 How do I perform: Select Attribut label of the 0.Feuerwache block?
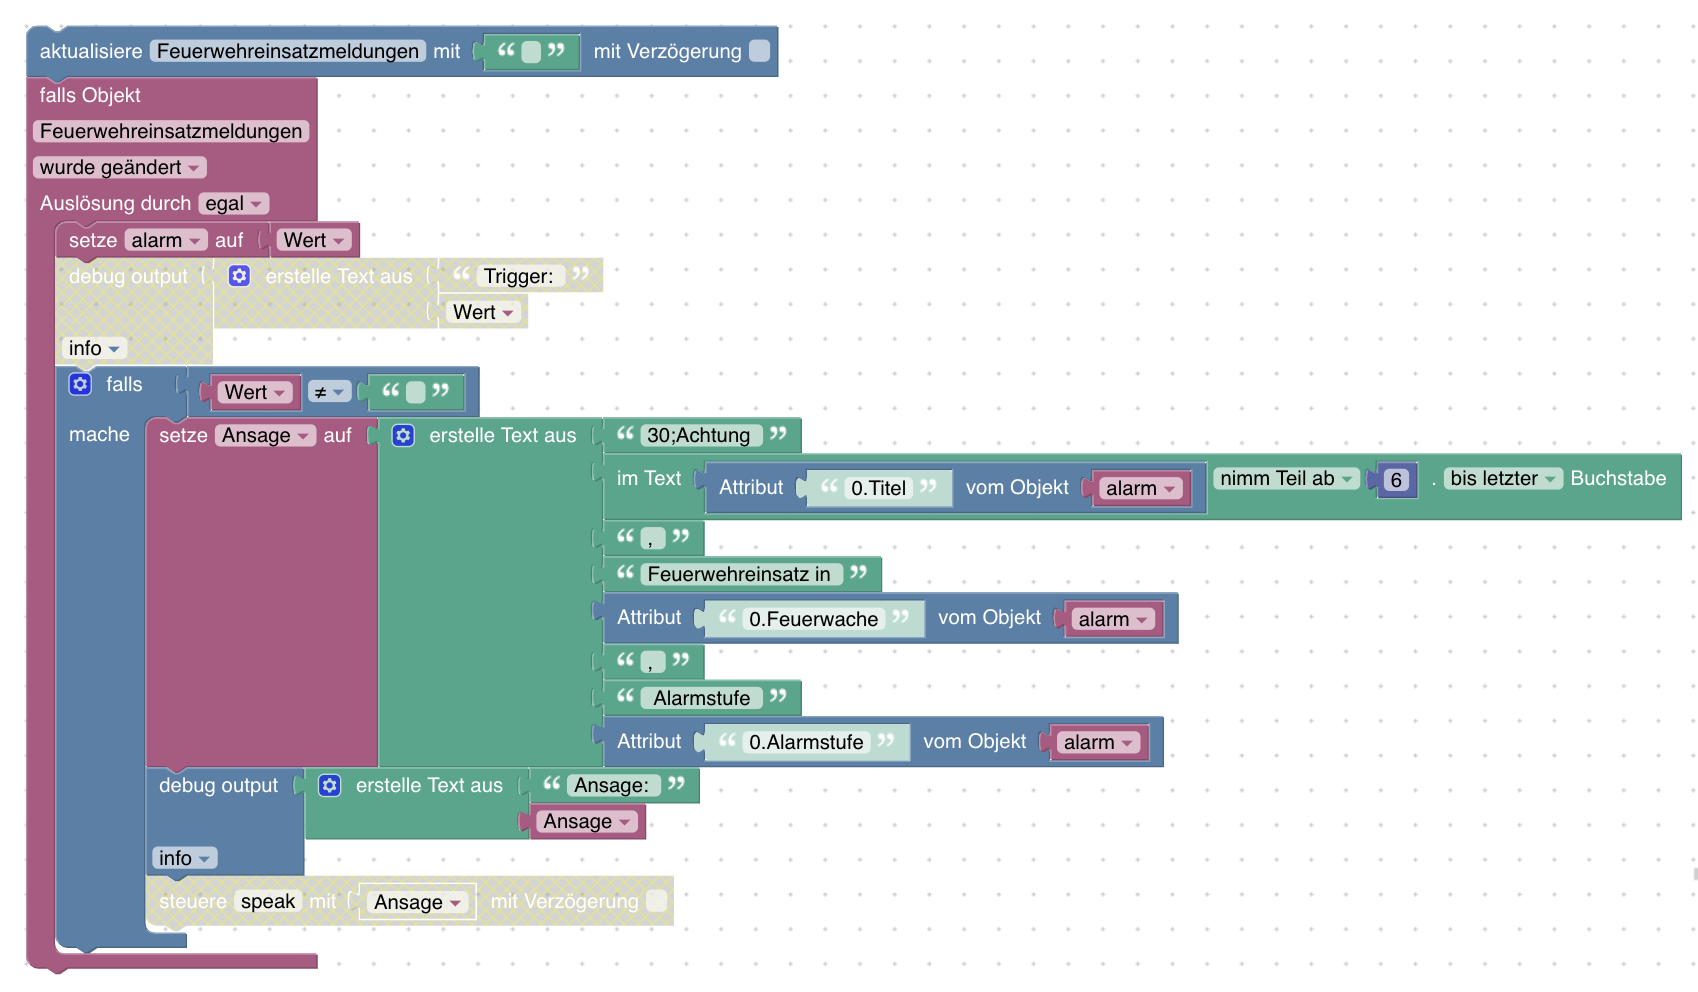[x=649, y=617]
